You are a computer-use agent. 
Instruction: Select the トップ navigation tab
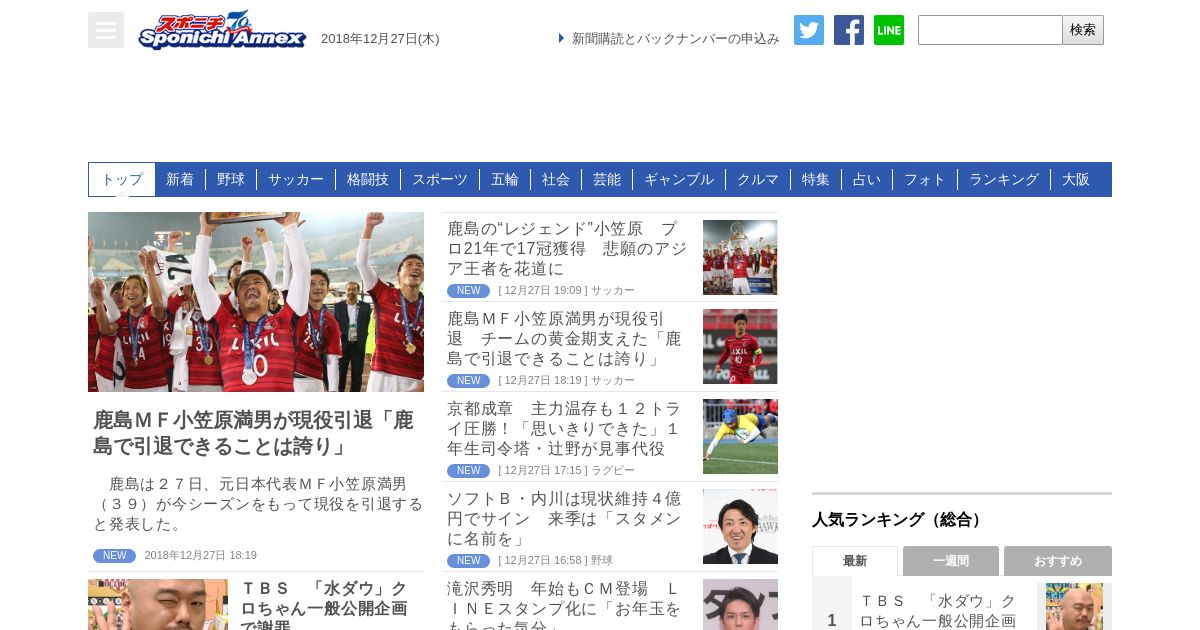coord(122,179)
